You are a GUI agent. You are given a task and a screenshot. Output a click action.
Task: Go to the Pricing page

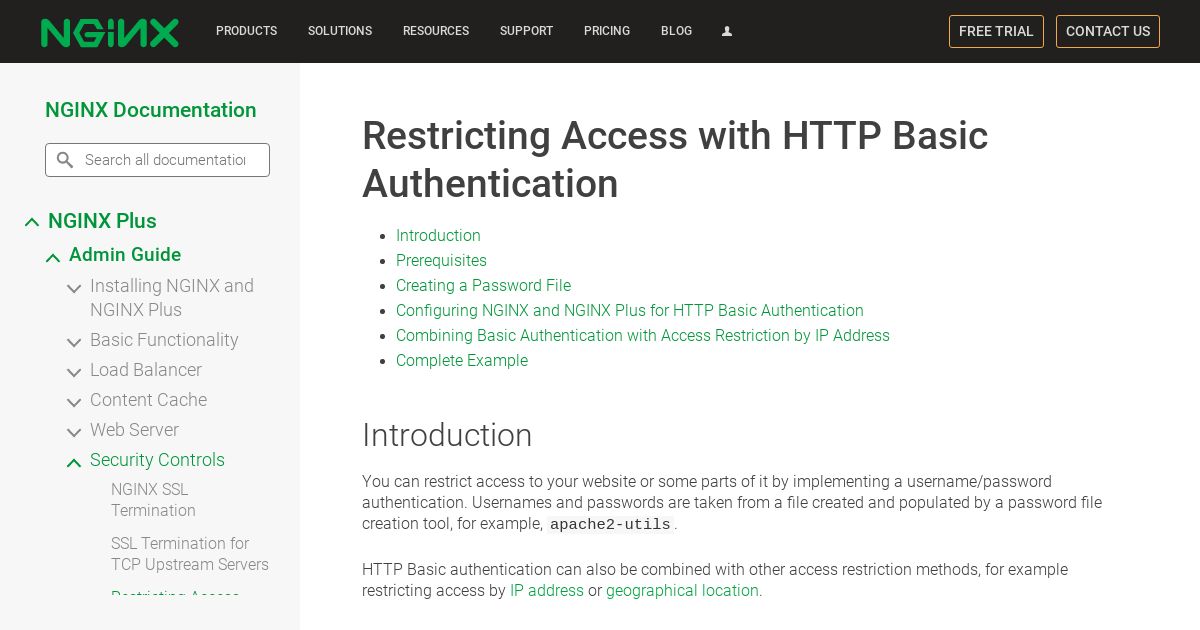607,31
